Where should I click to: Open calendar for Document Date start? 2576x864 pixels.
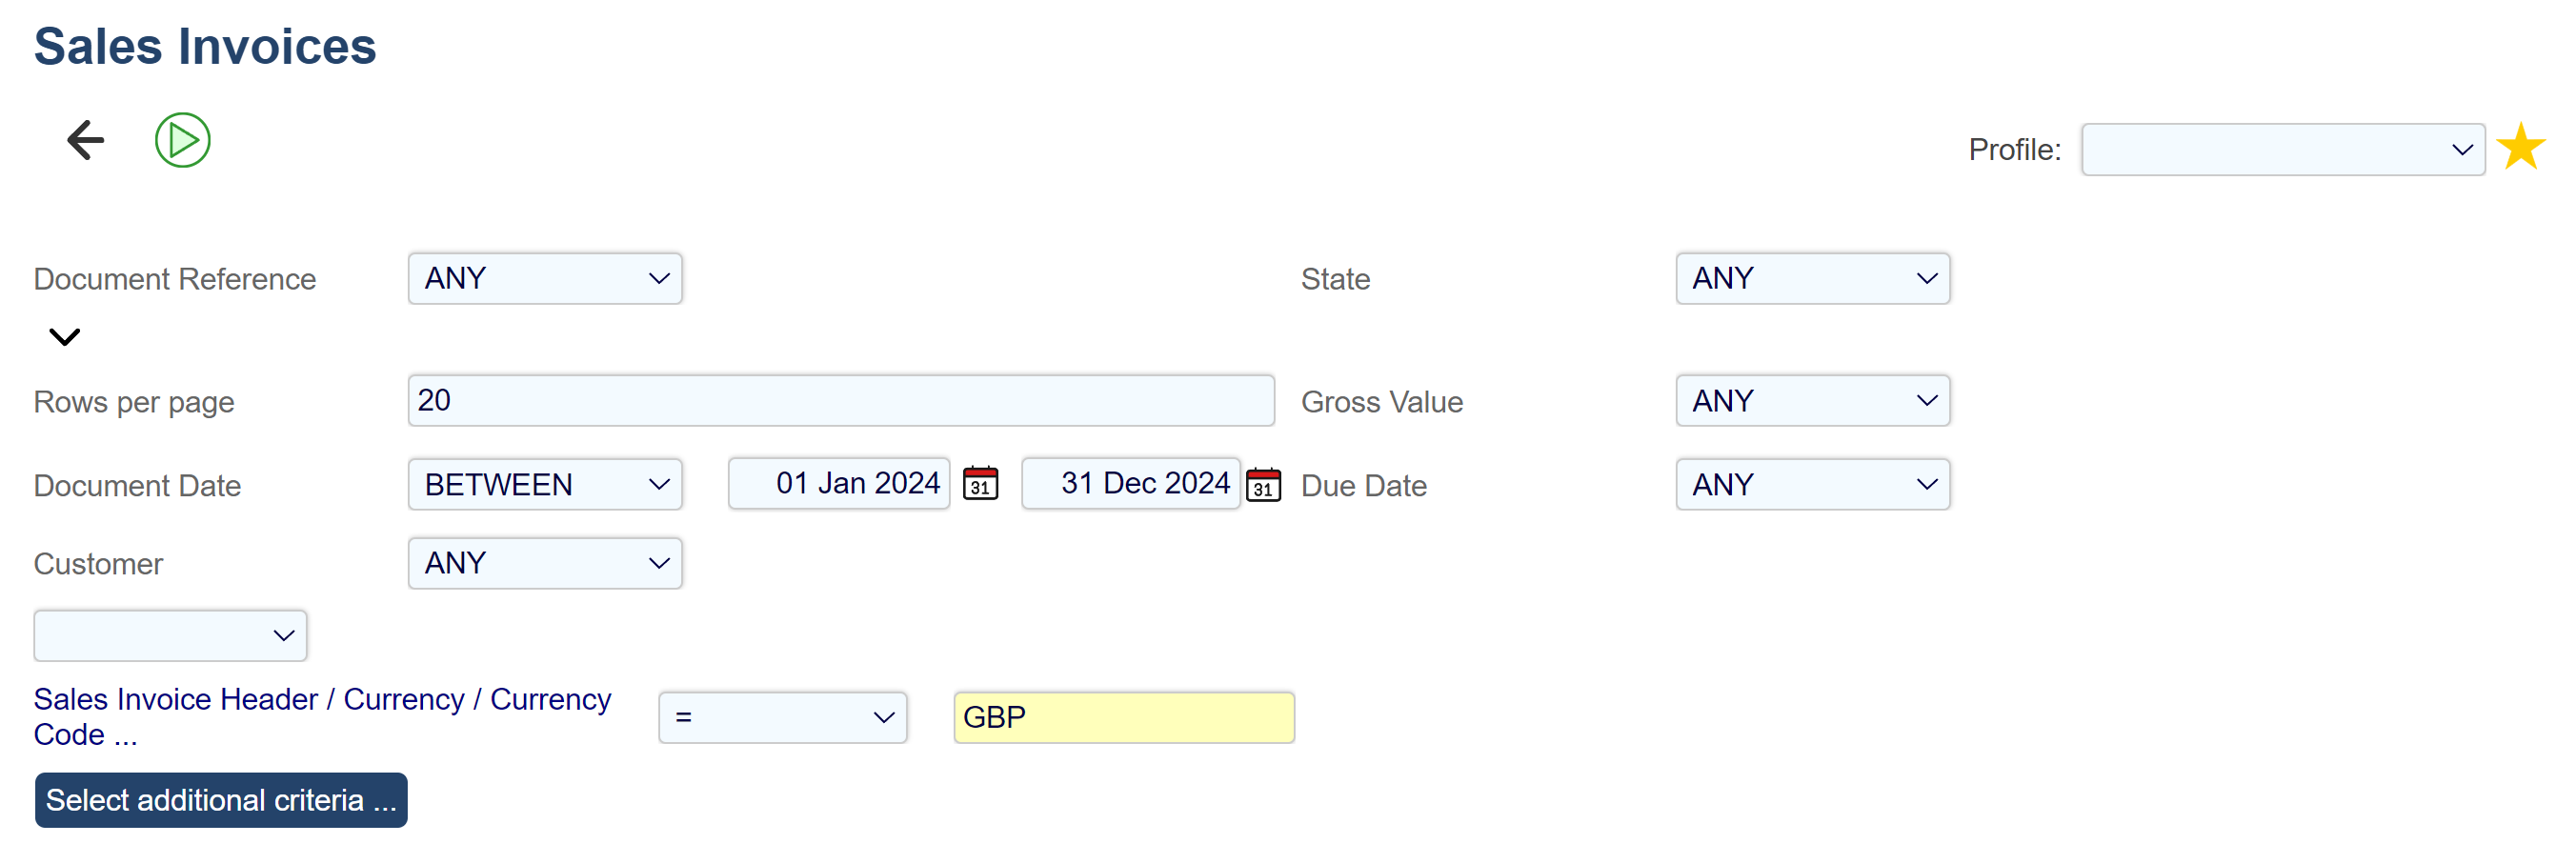(980, 484)
